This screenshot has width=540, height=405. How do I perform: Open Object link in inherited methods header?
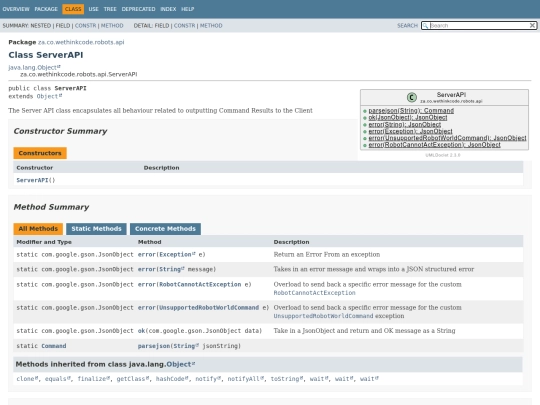(x=180, y=364)
